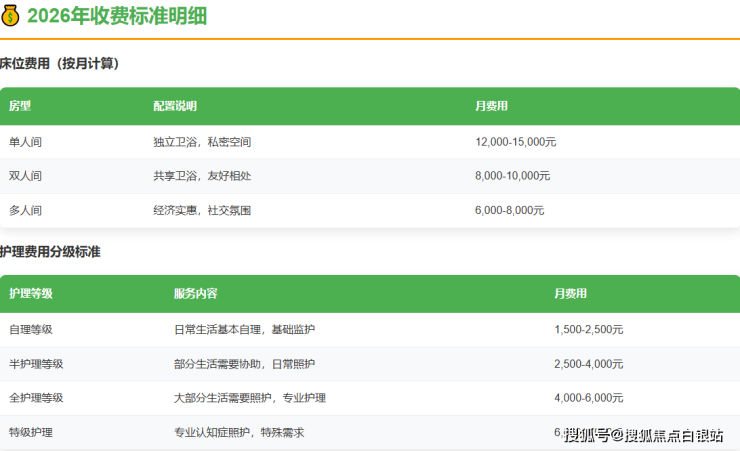740x451 pixels.
Task: Click the money bag icon beside the title
Action: [x=10, y=16]
